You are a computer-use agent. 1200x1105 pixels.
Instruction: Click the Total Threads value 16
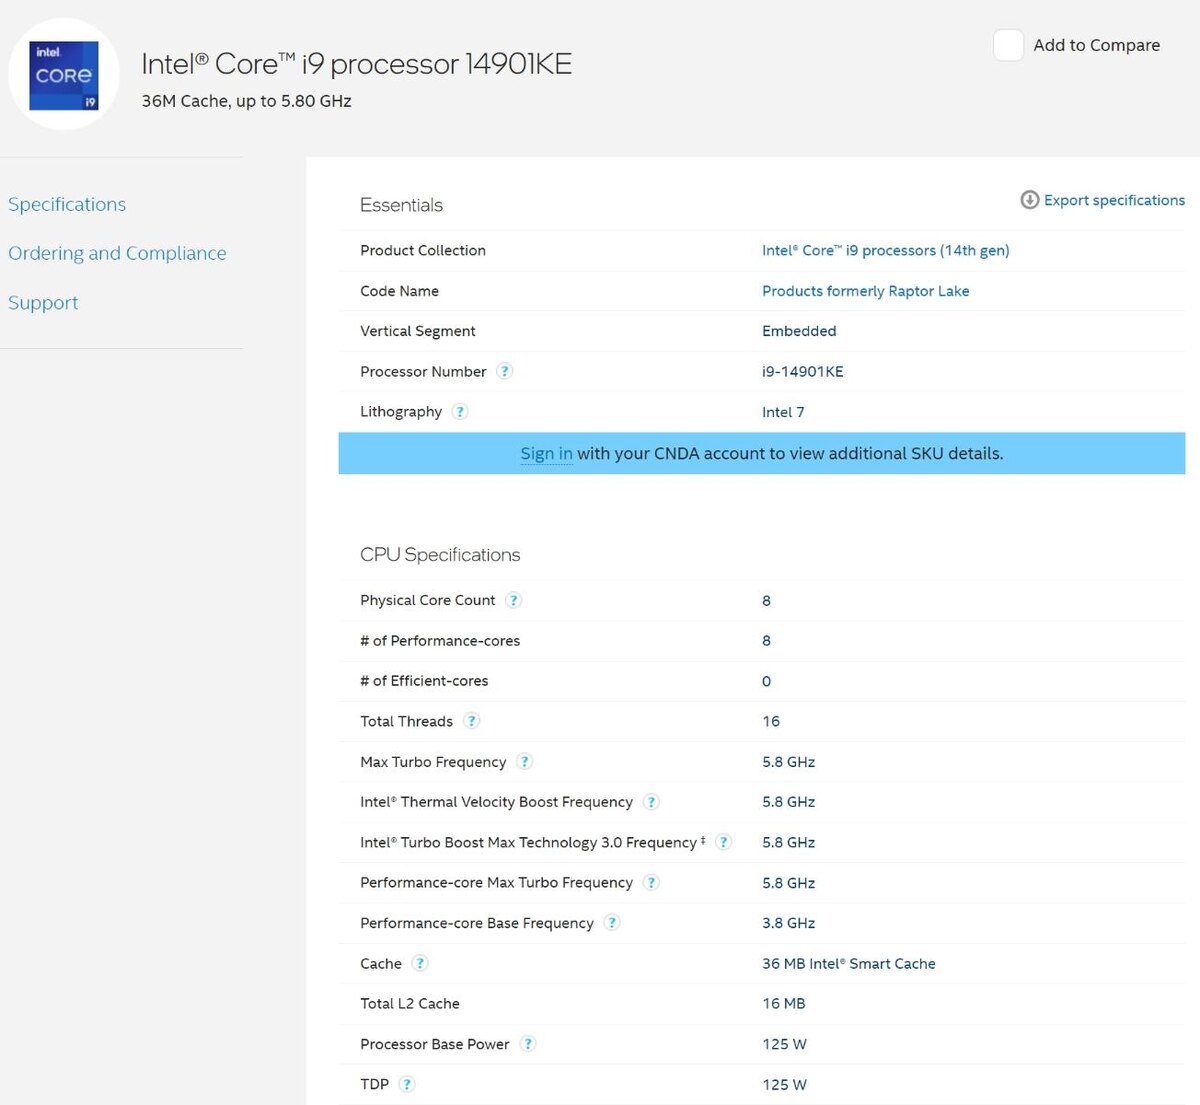point(771,721)
